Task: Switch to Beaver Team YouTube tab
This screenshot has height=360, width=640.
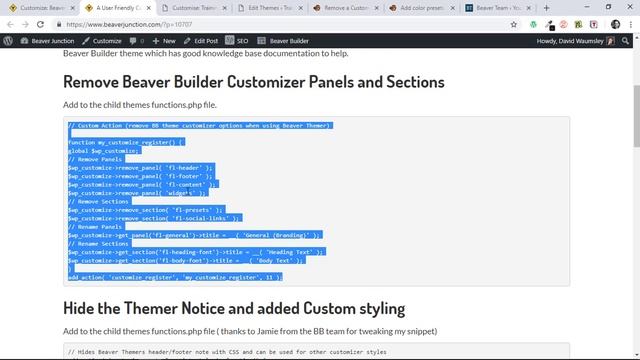Action: tap(498, 8)
